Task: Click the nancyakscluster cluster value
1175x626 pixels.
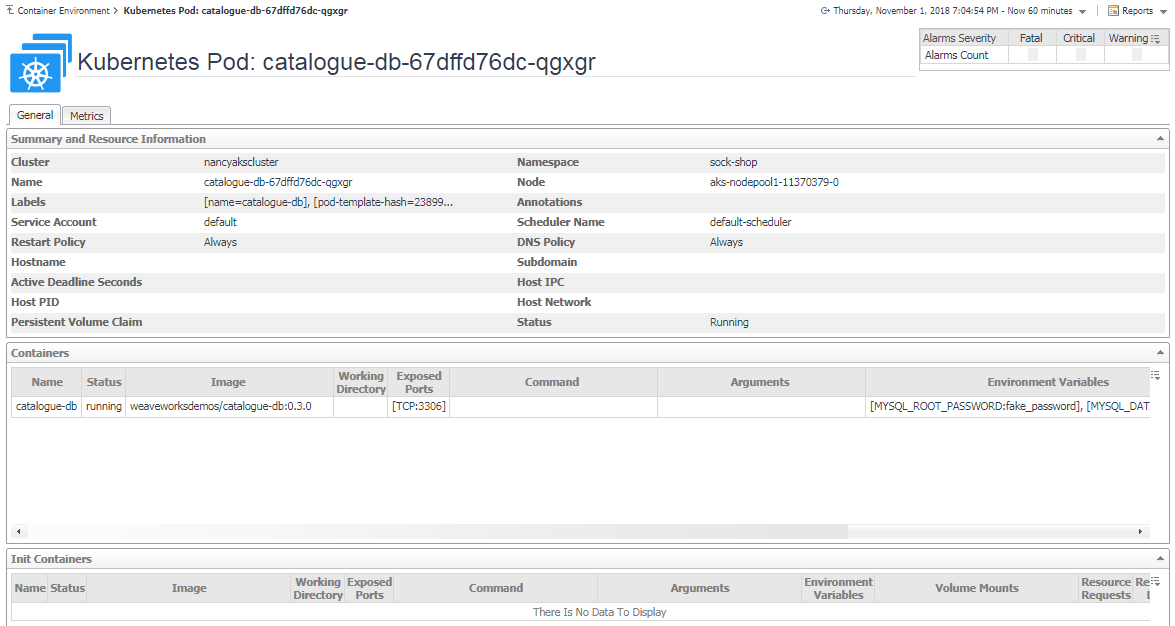Action: tap(241, 162)
